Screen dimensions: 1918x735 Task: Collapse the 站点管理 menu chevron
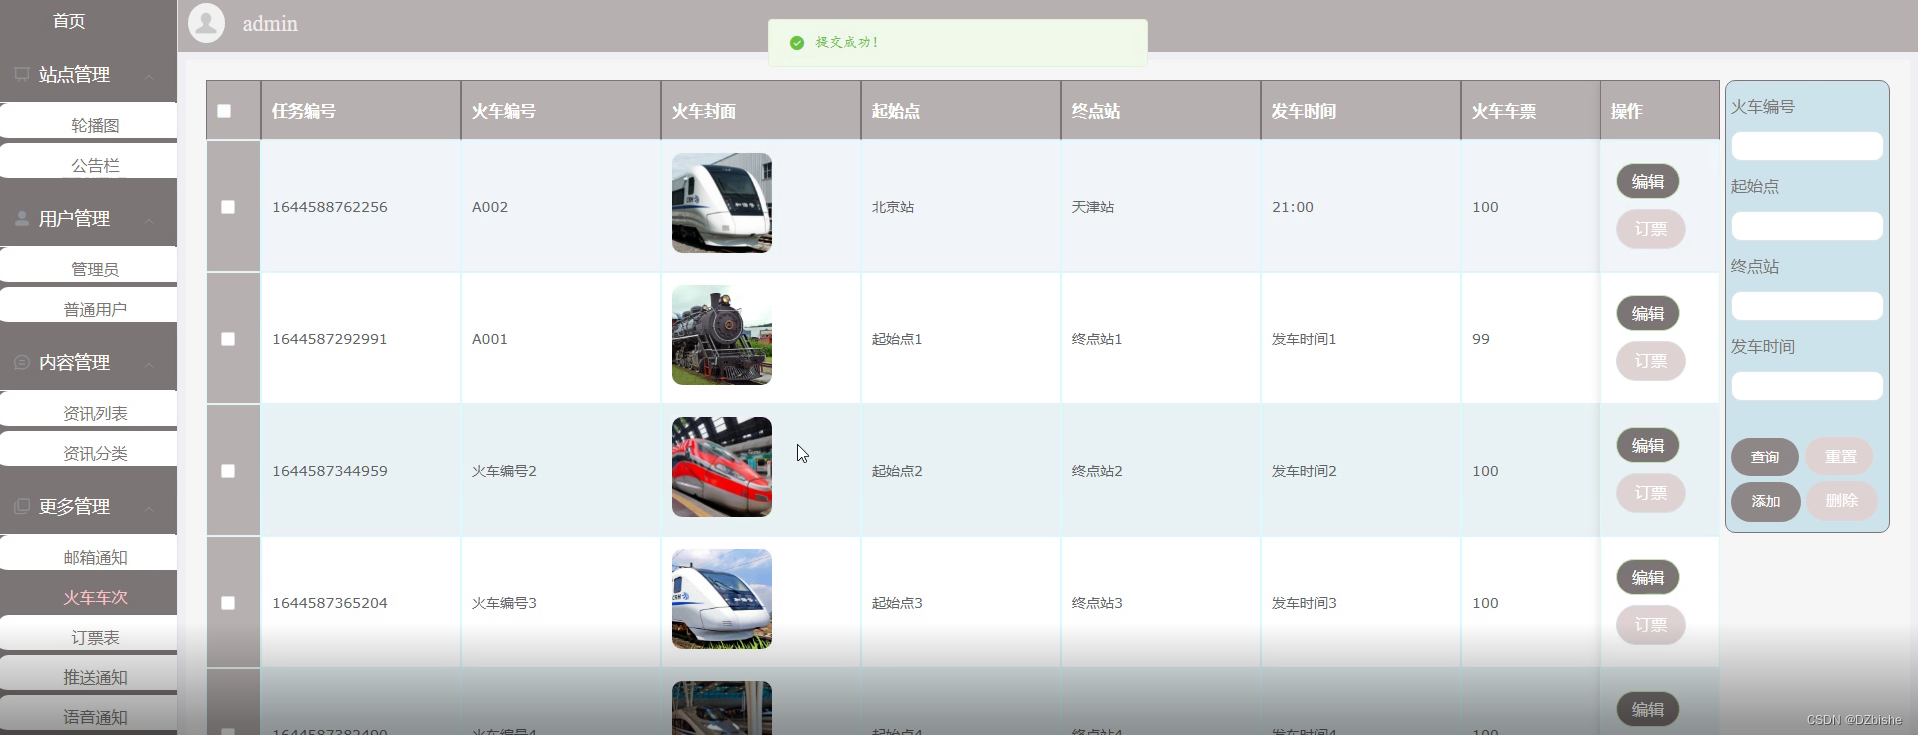click(x=149, y=76)
